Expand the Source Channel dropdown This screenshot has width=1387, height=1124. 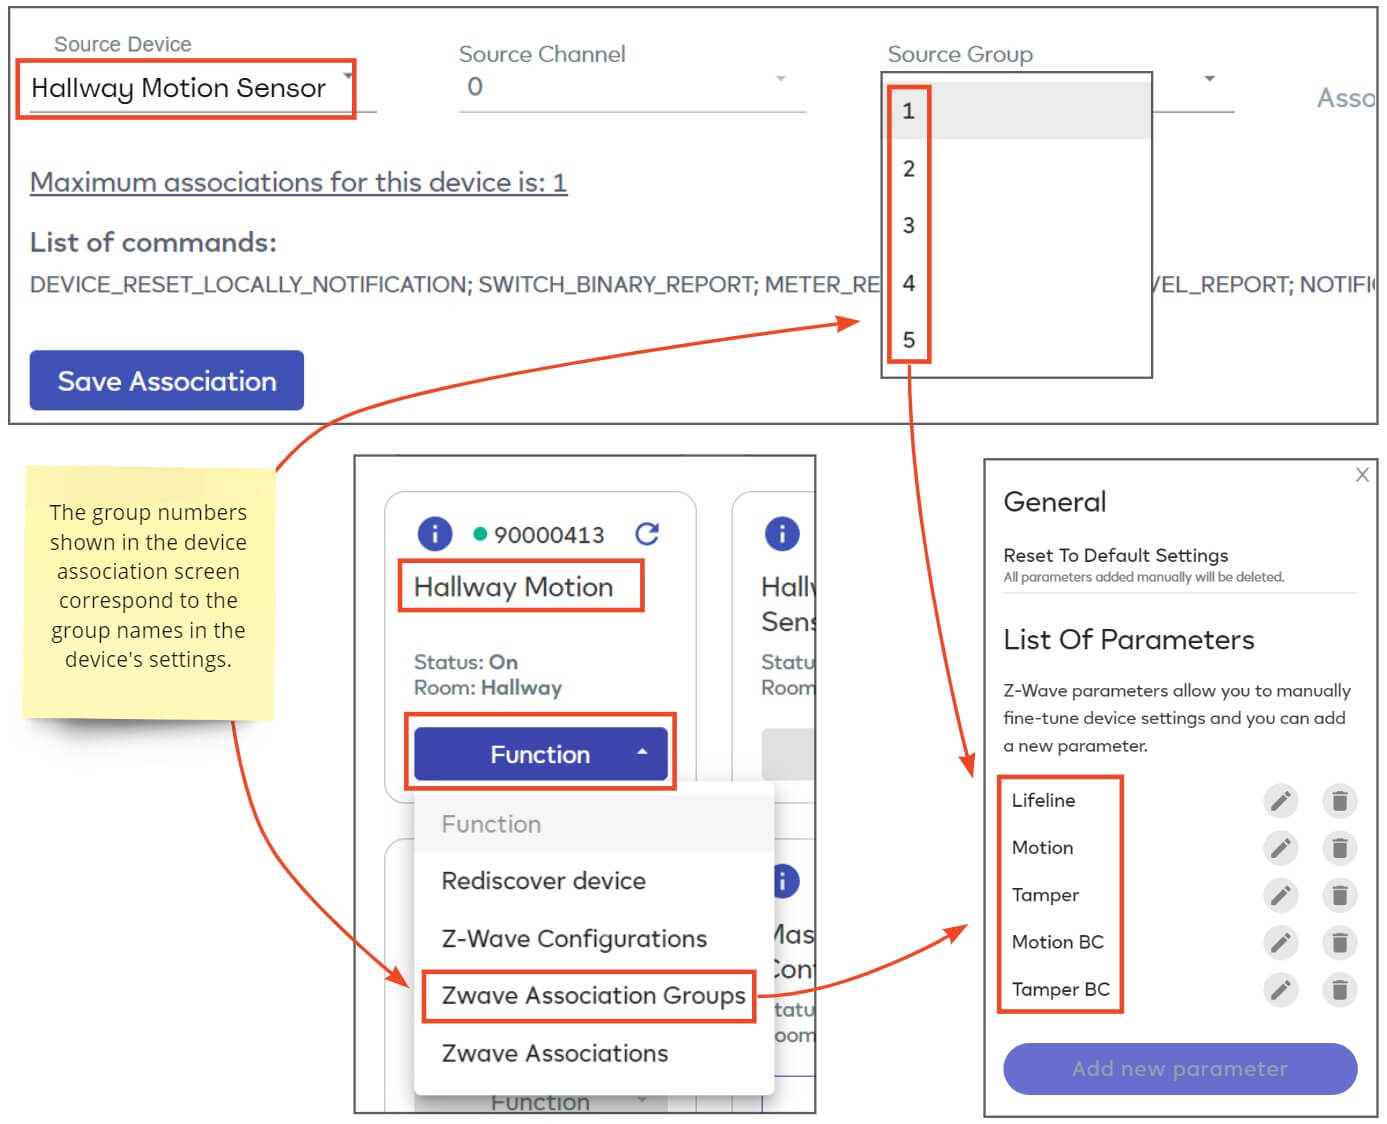click(632, 87)
